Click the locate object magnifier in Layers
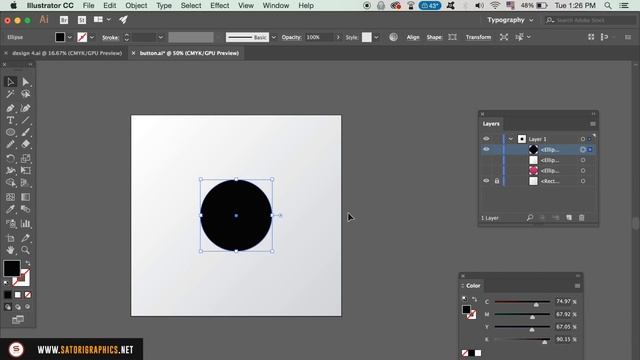 530,218
